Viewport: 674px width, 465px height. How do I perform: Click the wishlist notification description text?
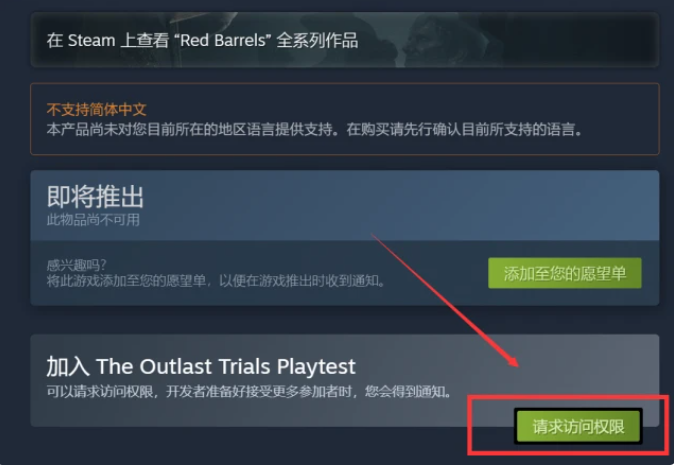pyautogui.click(x=215, y=281)
